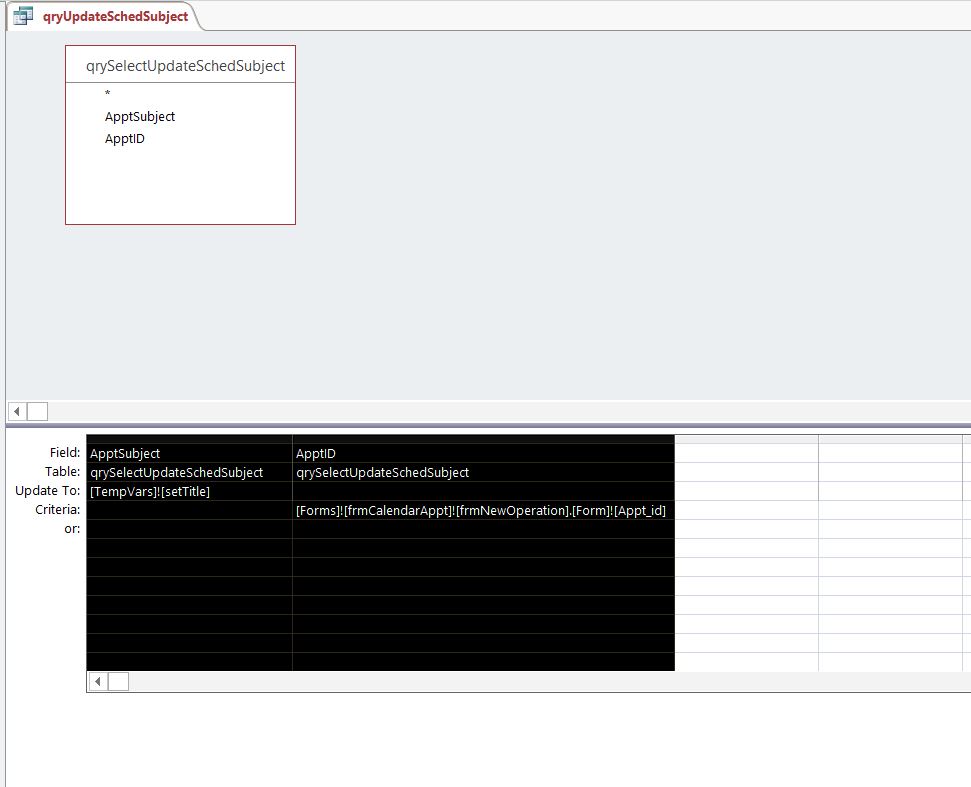Click the grid pane horizontal scrollbar thumb
The width and height of the screenshot is (971, 787).
click(118, 681)
